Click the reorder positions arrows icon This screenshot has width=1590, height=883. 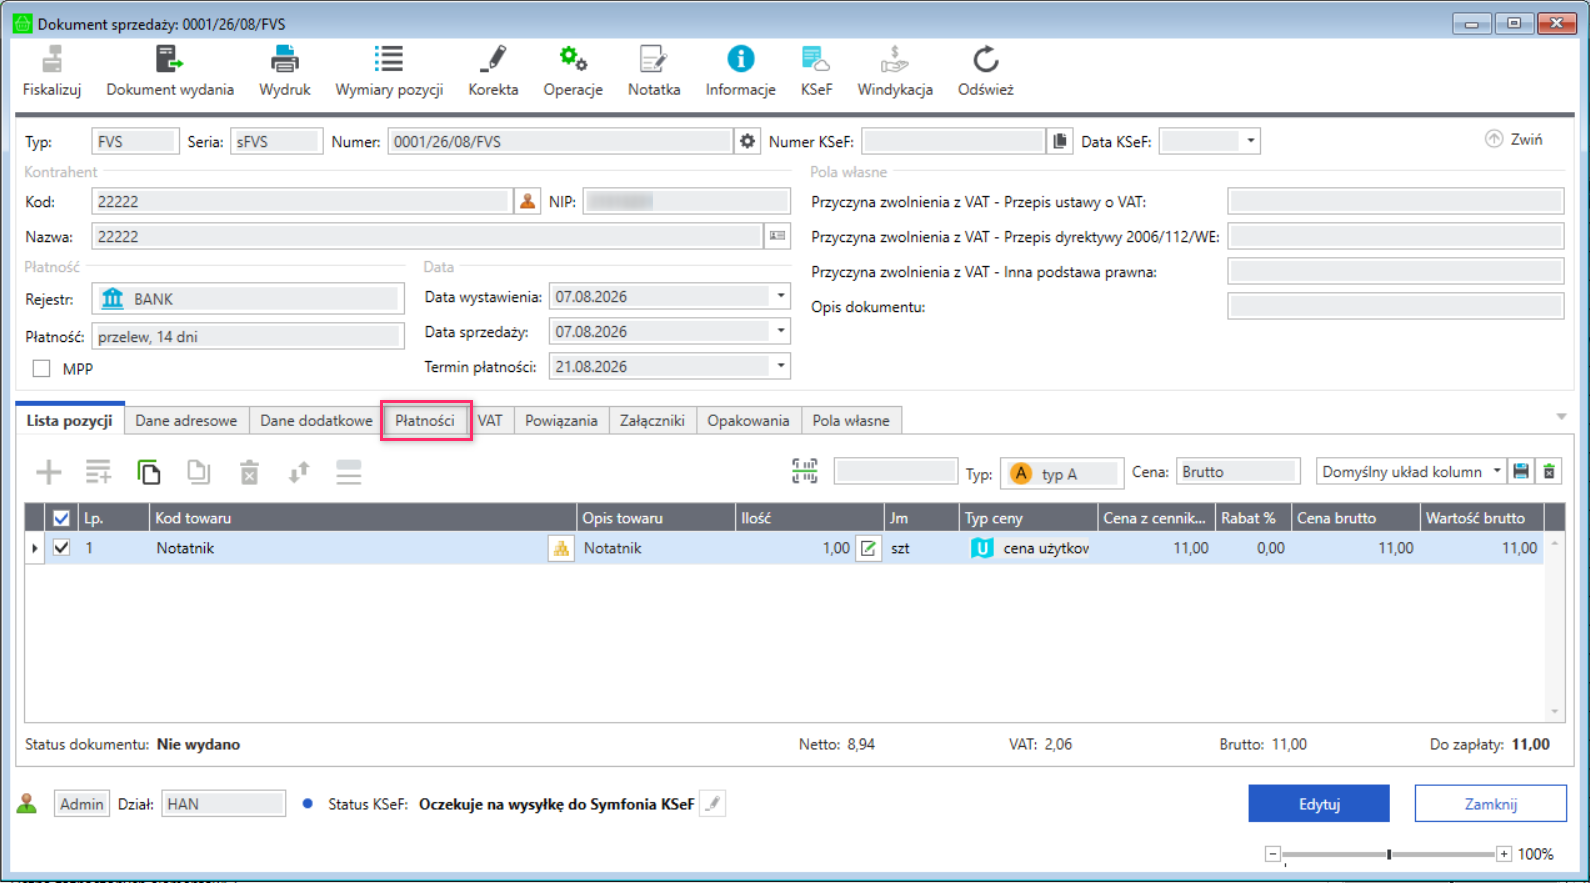[x=299, y=472]
